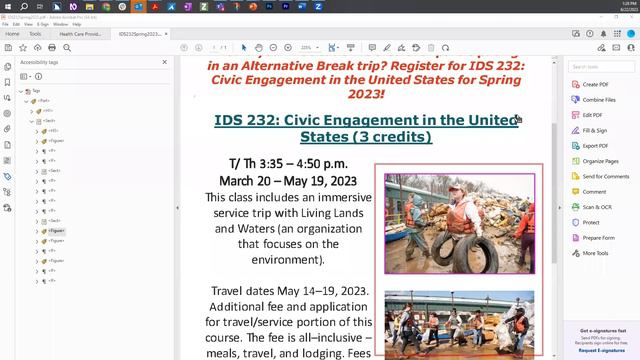
Task: Open the find text magnifier icon
Action: (67, 48)
